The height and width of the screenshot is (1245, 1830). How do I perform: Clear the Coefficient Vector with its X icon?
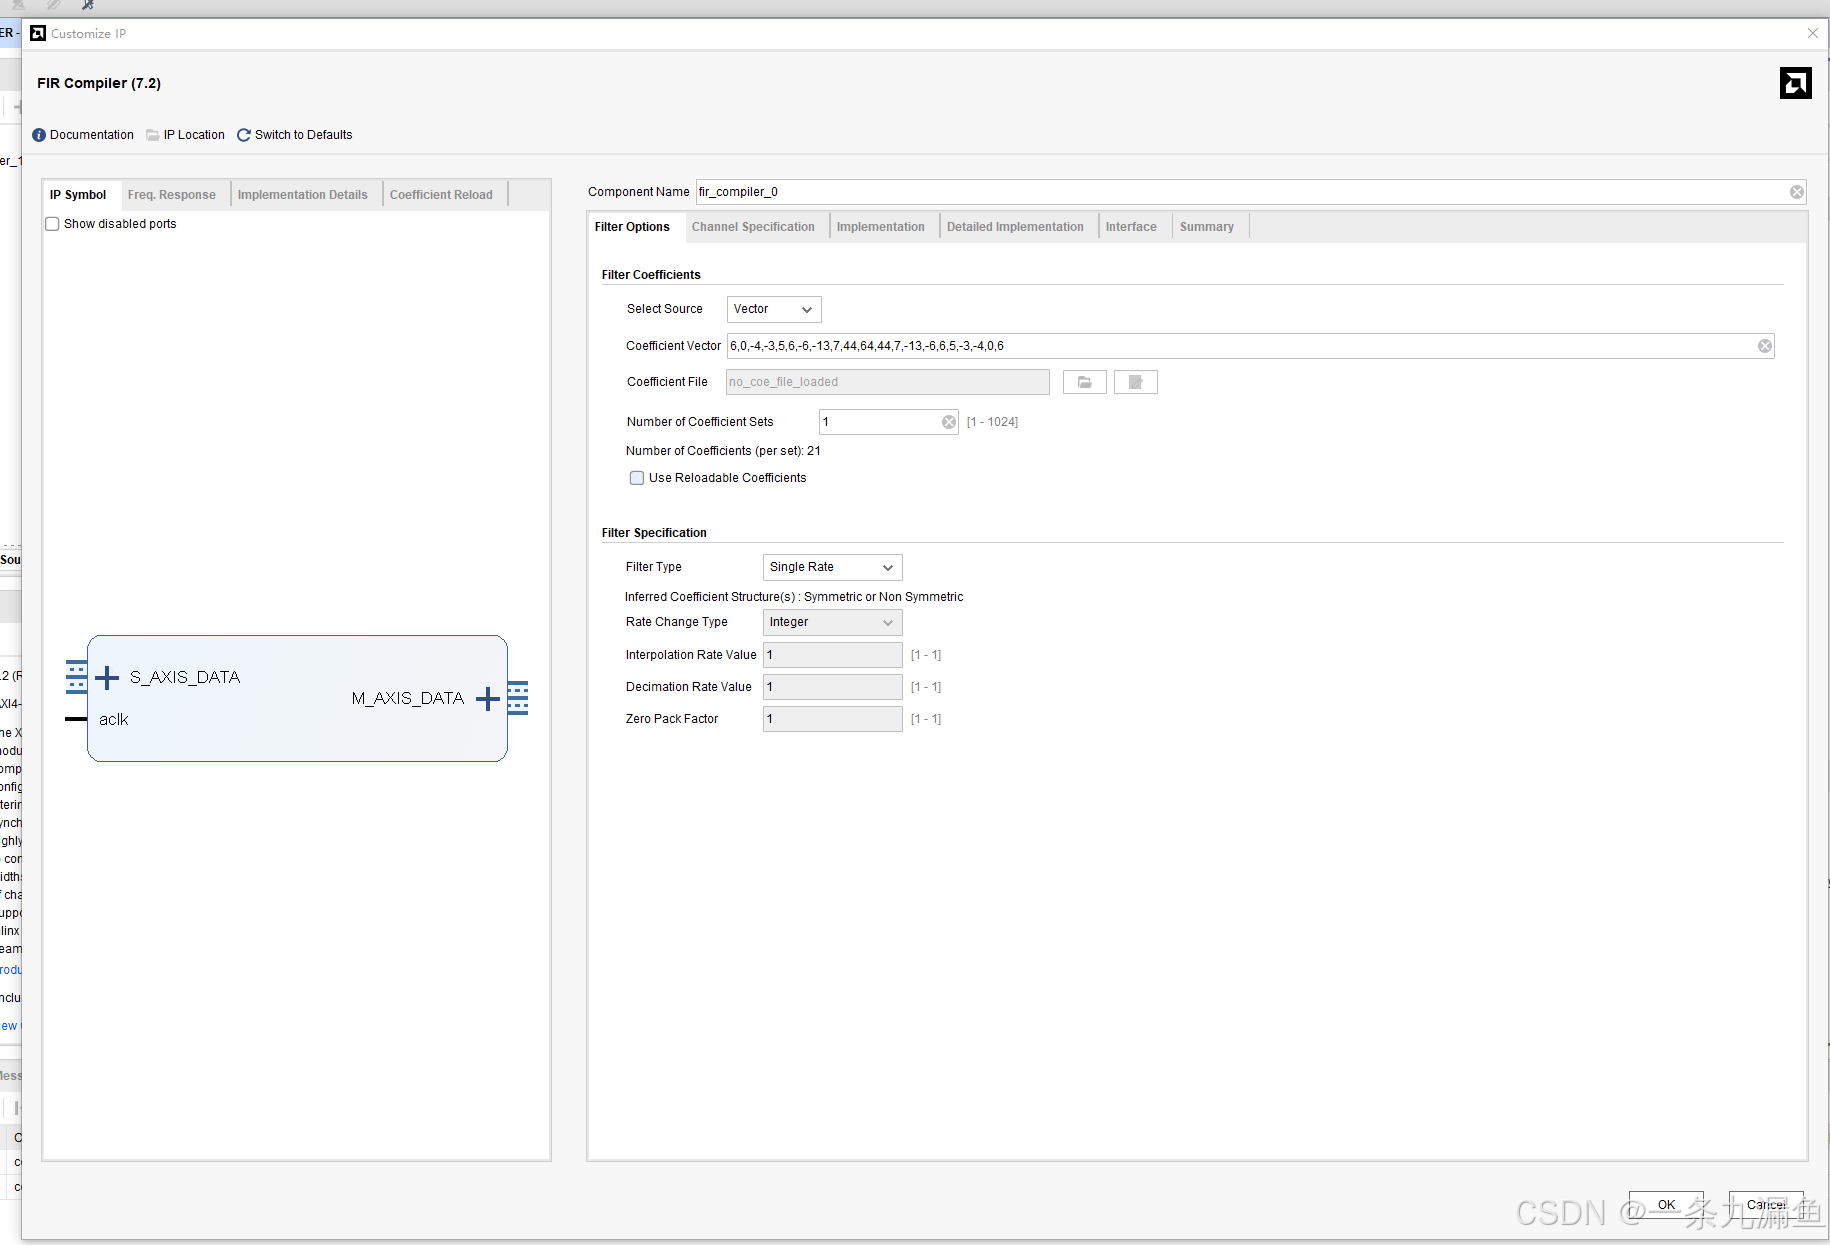point(1765,346)
